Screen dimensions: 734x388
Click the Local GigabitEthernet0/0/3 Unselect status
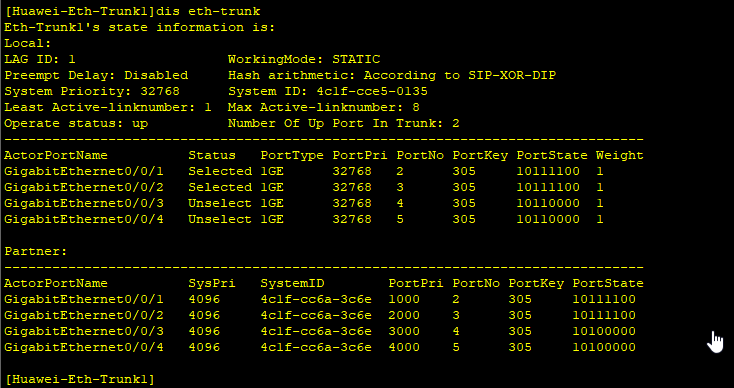click(x=220, y=203)
